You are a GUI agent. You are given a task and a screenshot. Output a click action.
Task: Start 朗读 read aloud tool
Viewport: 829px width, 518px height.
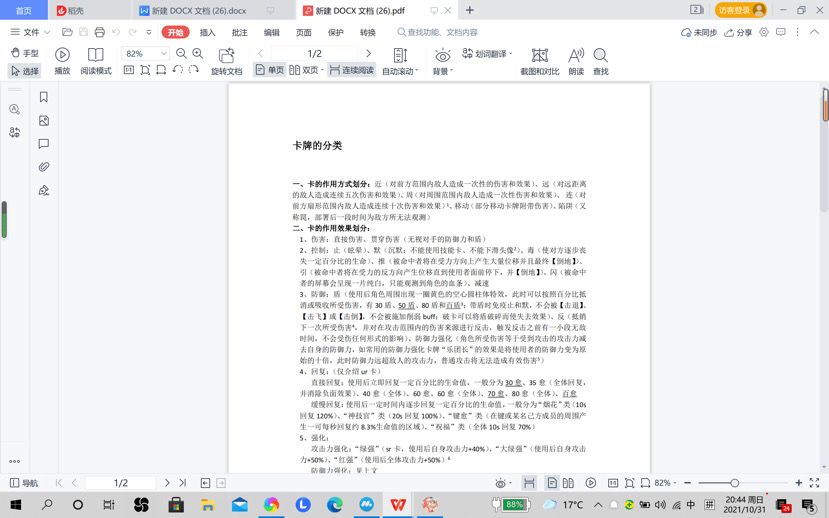click(x=576, y=61)
